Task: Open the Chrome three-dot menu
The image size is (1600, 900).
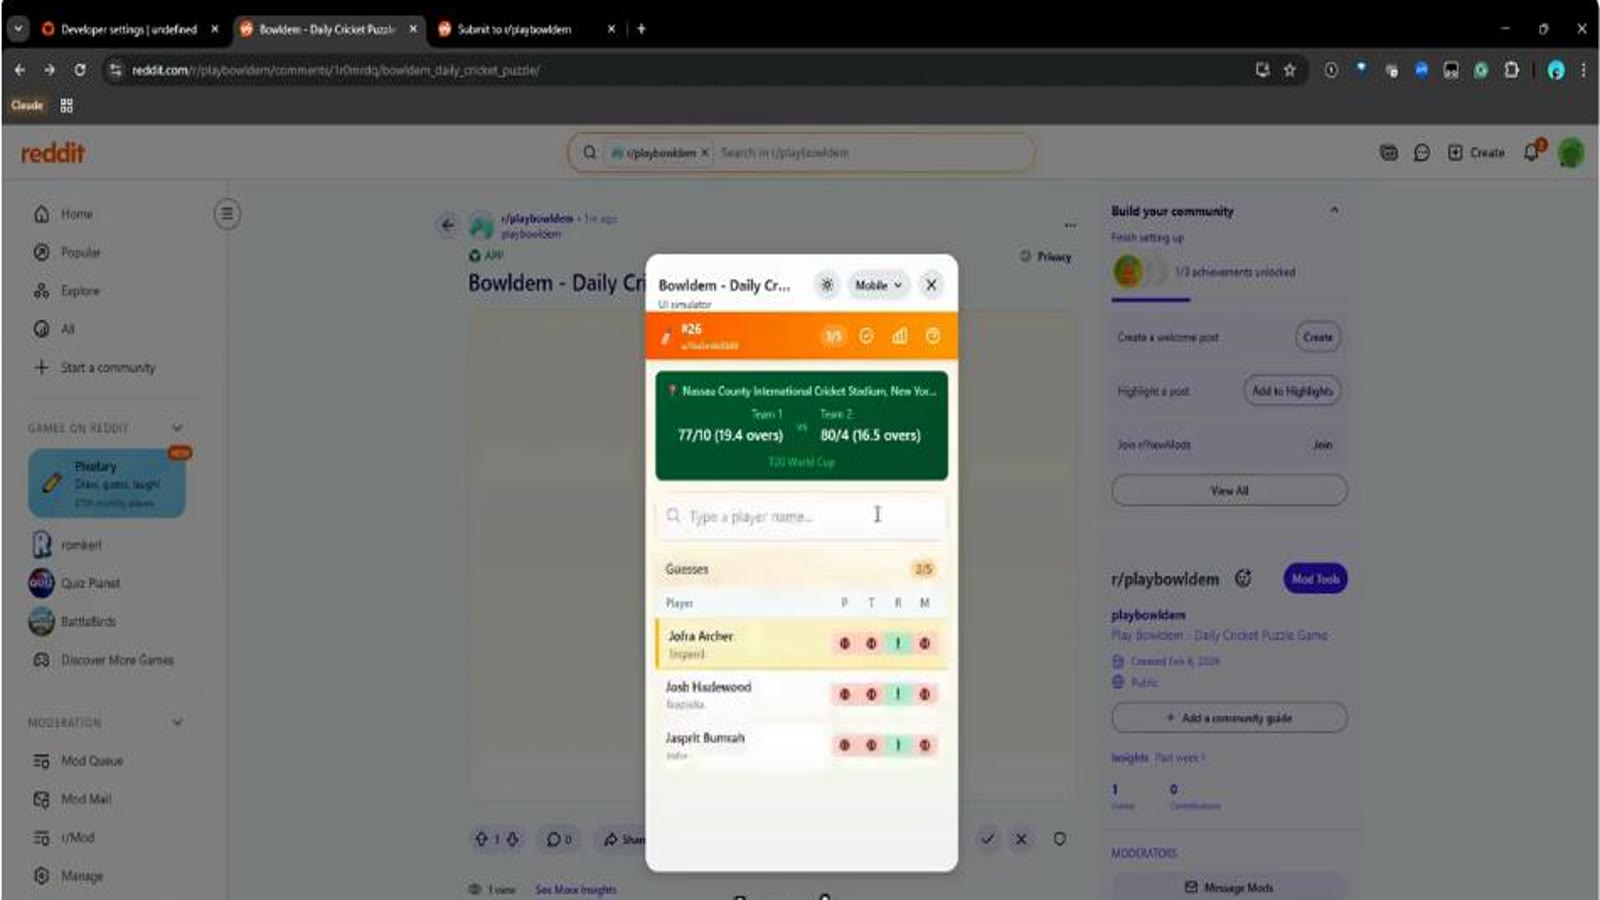Action: (1583, 70)
